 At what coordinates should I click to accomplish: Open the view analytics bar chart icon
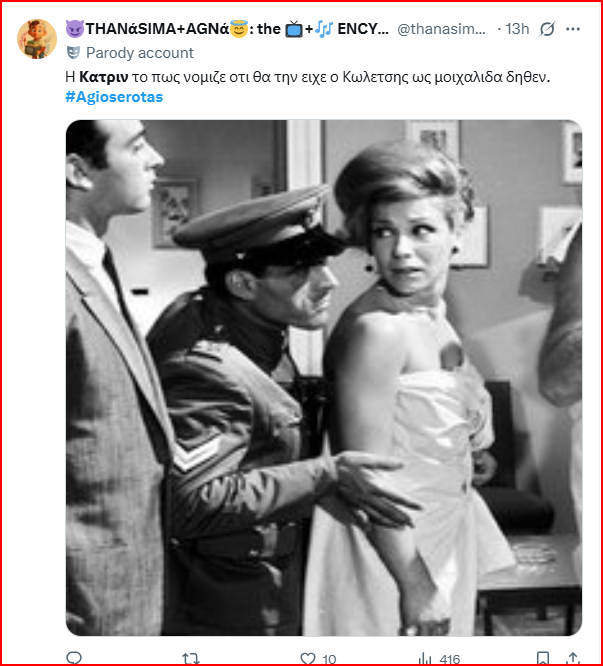click(x=425, y=659)
